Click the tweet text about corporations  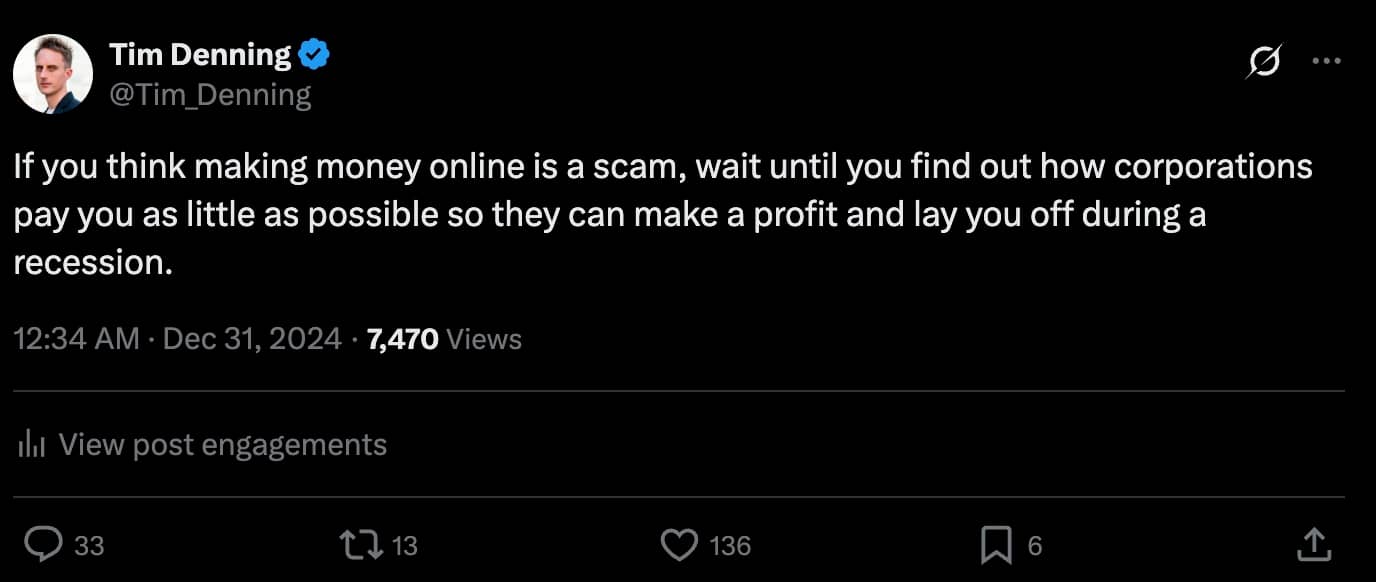pos(663,214)
